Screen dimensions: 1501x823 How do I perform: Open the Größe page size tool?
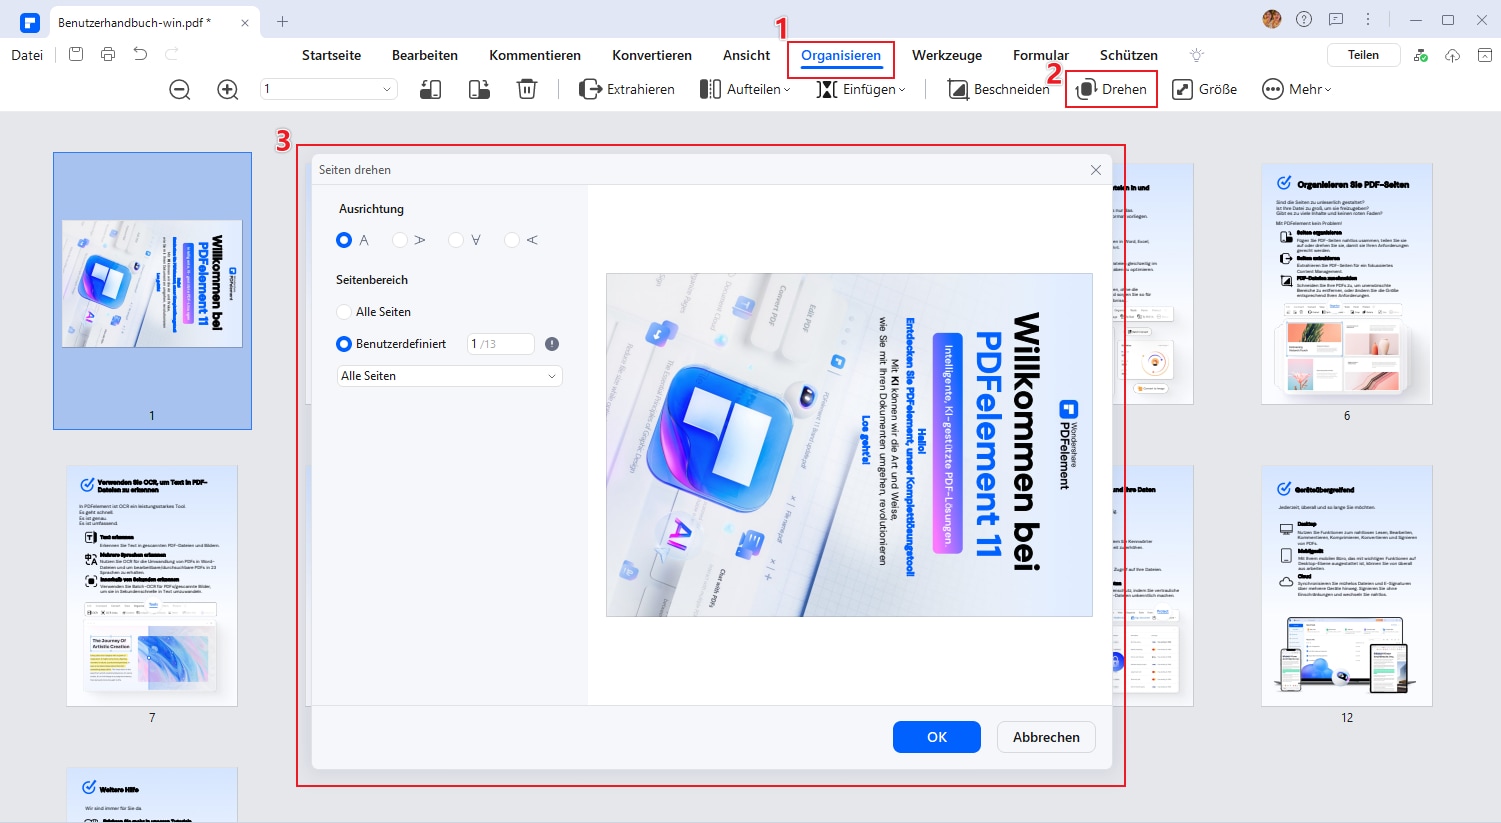[x=1205, y=90]
